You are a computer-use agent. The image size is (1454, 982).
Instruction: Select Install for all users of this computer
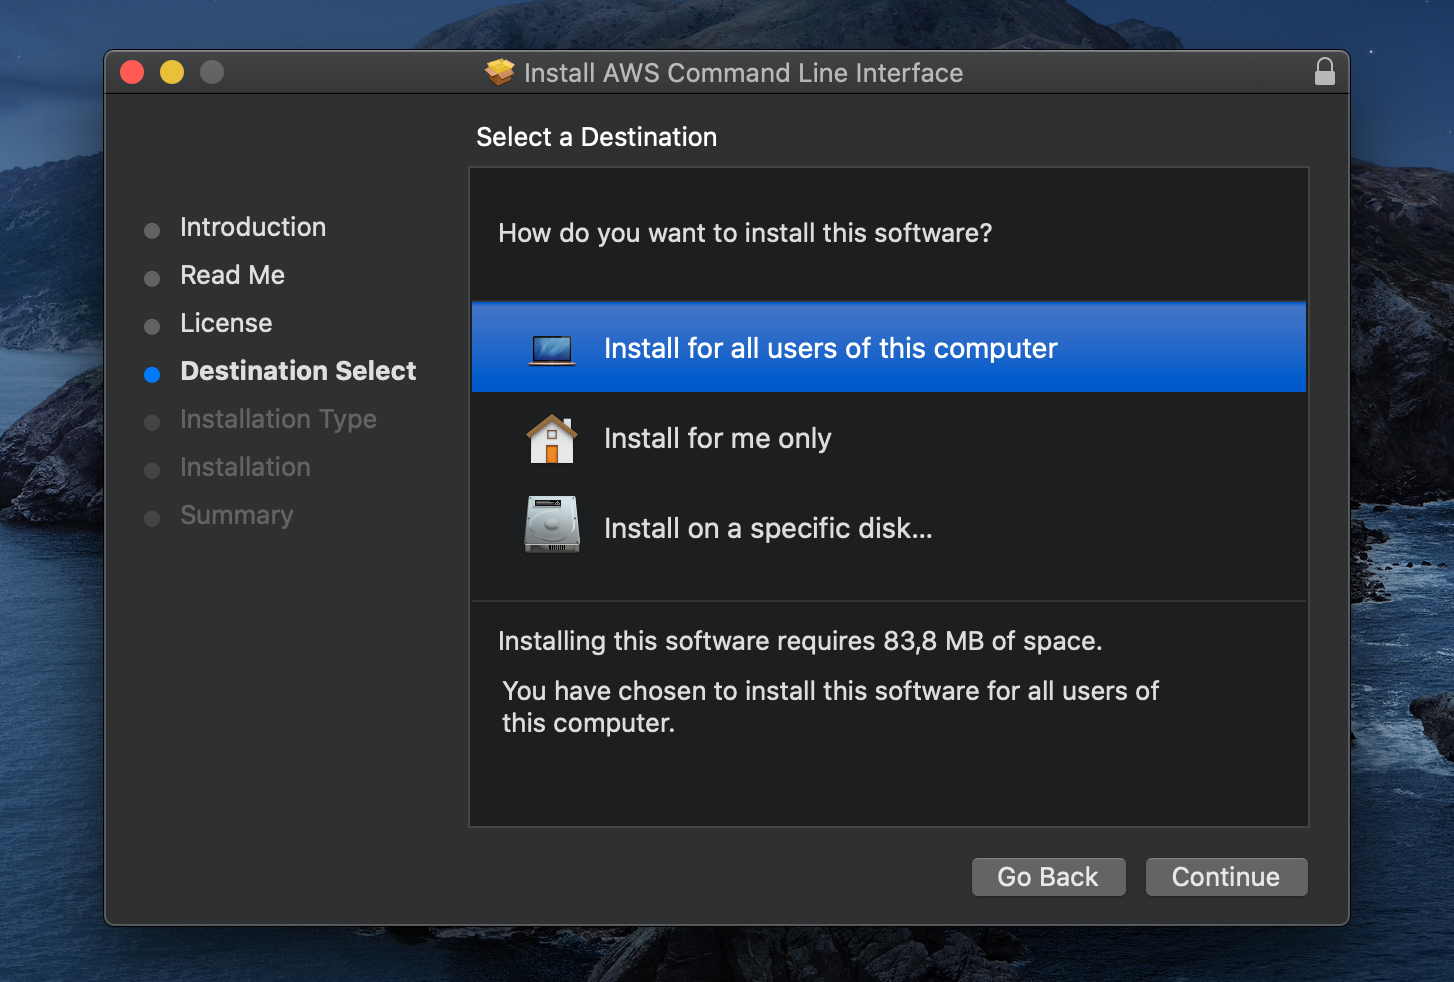(888, 348)
